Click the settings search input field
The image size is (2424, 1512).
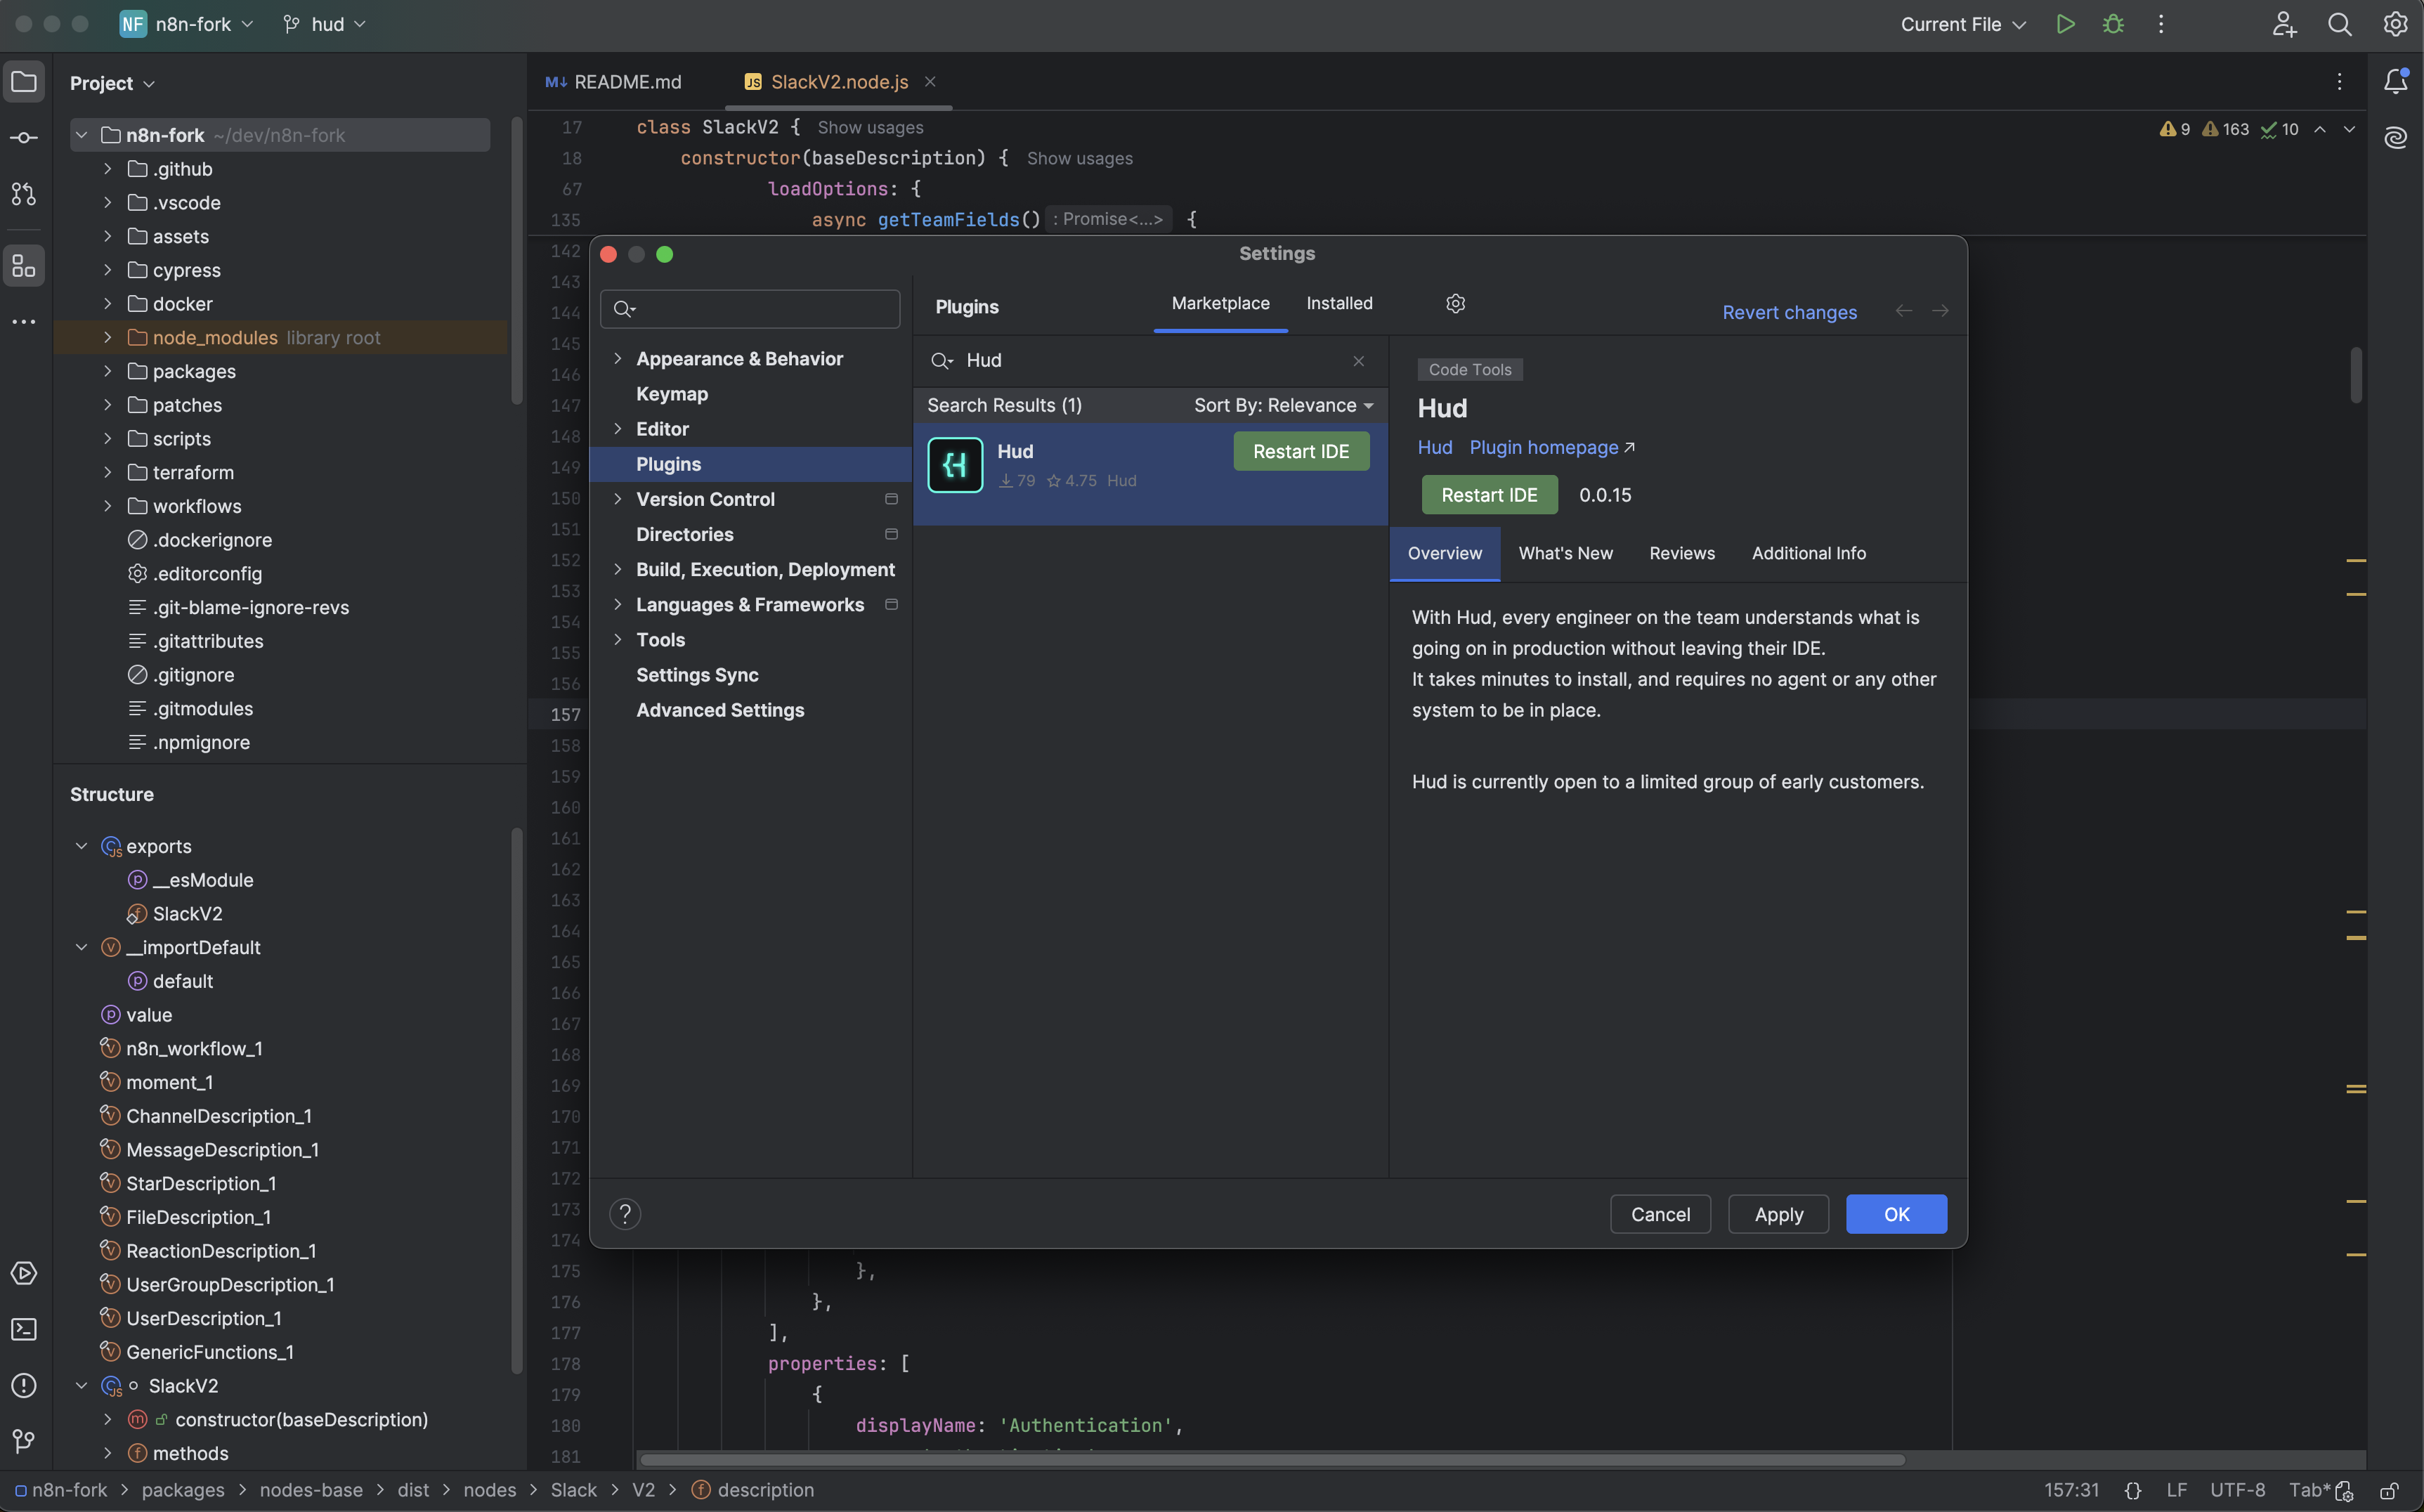760,309
